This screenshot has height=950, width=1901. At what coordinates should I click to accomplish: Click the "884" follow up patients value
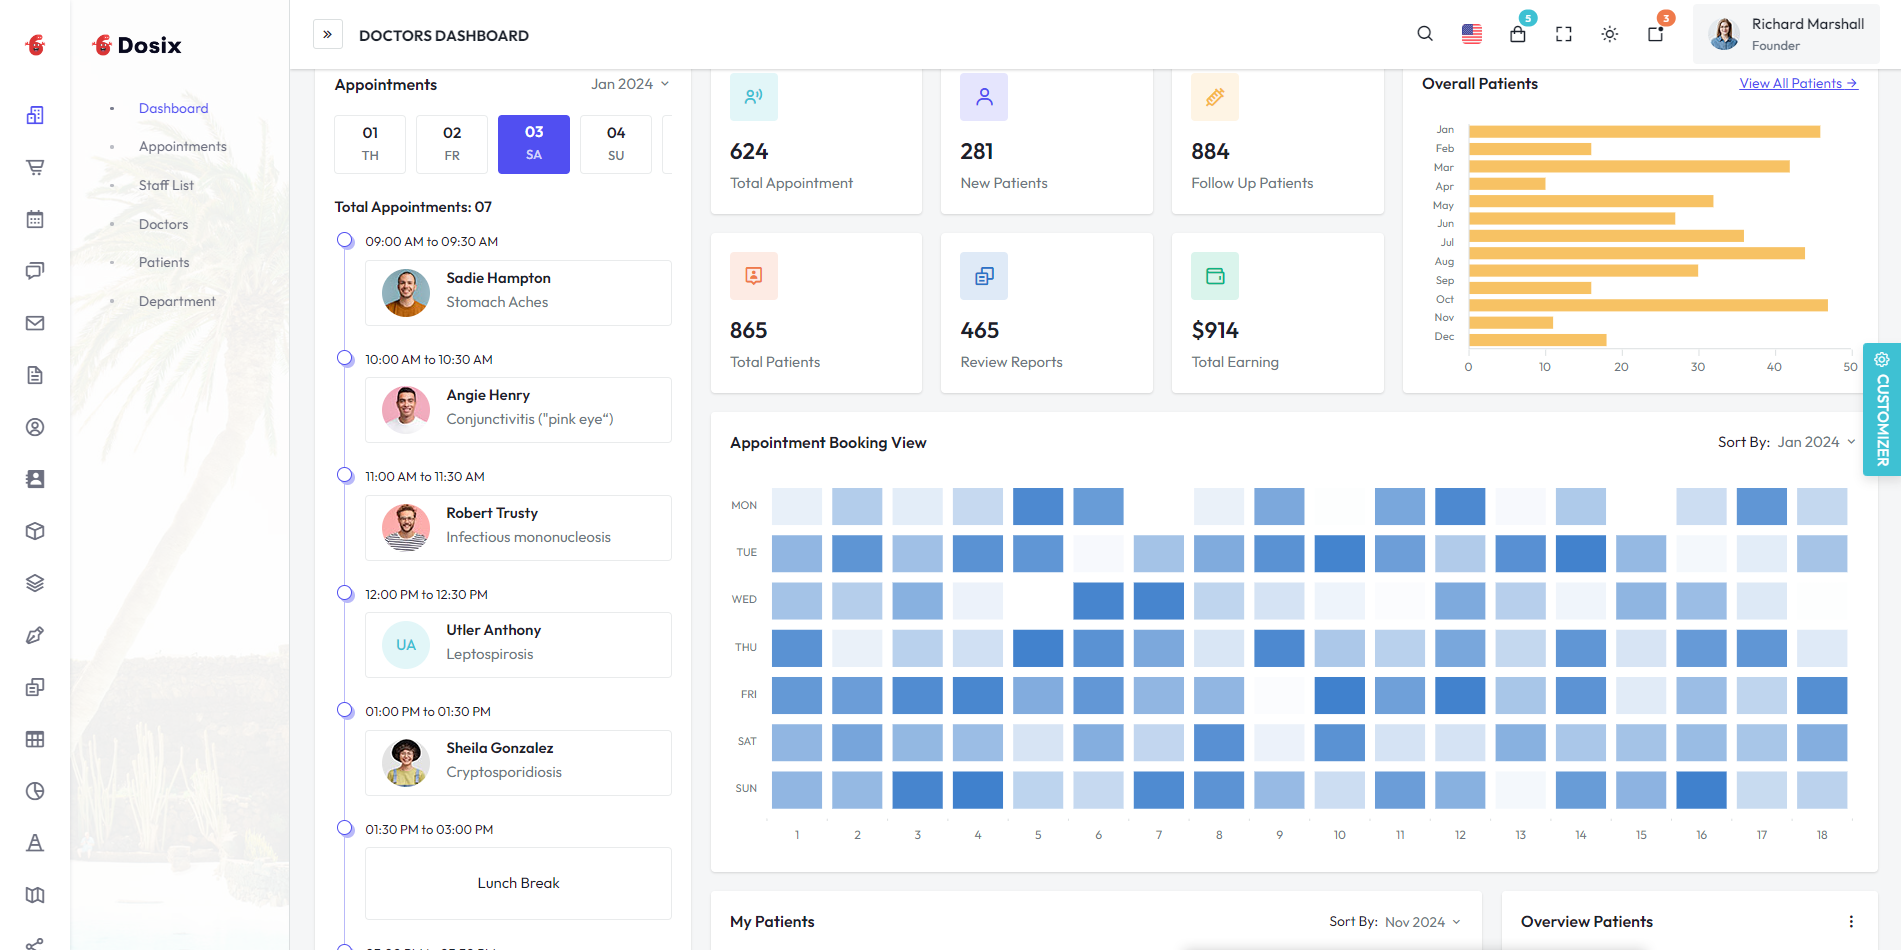tap(1210, 151)
